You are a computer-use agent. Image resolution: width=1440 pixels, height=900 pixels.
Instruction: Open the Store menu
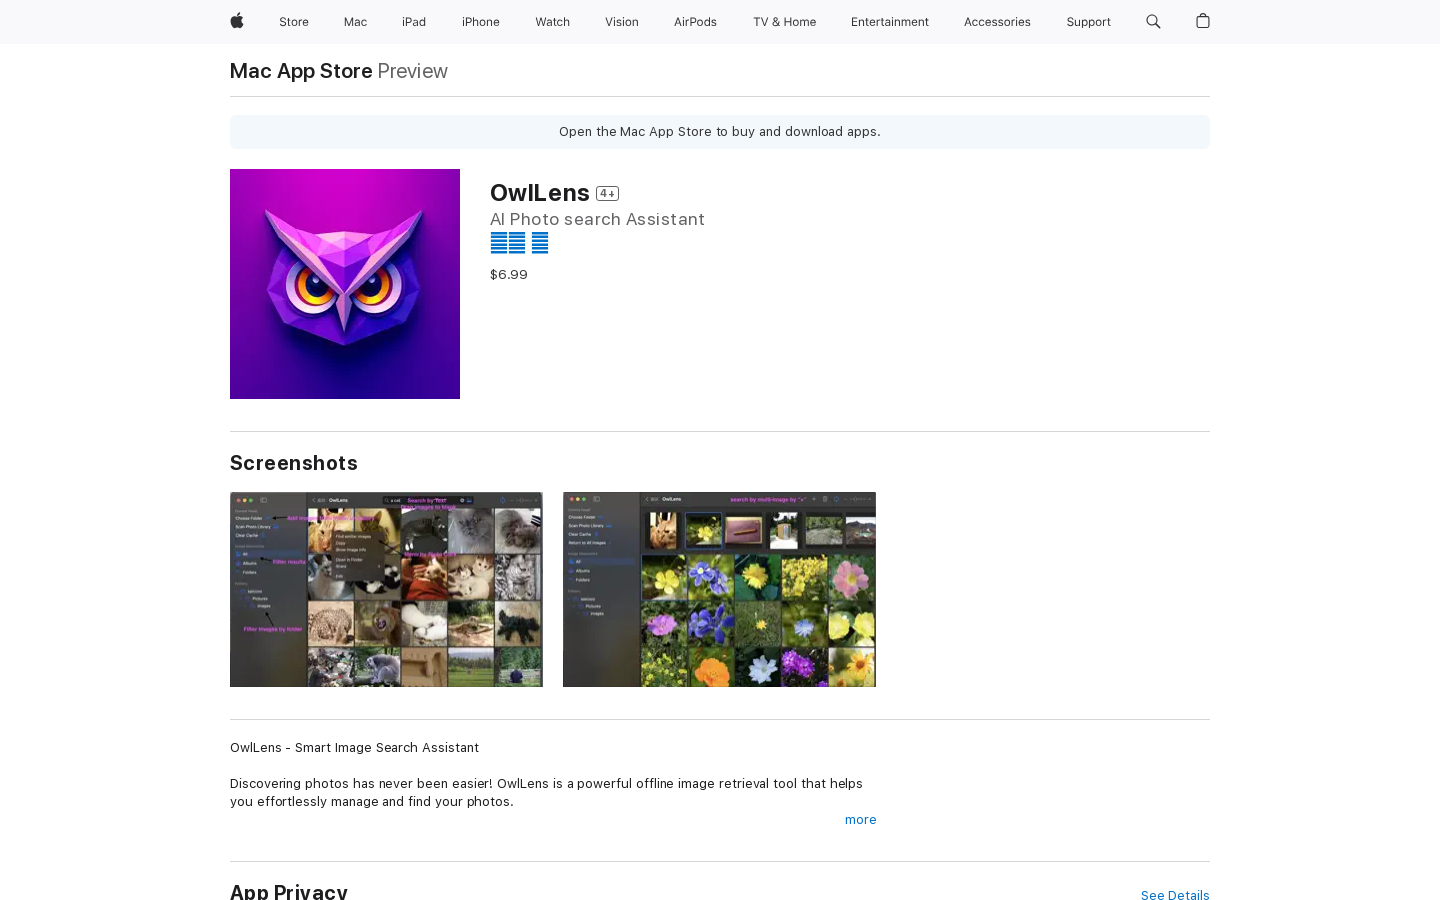(x=294, y=22)
